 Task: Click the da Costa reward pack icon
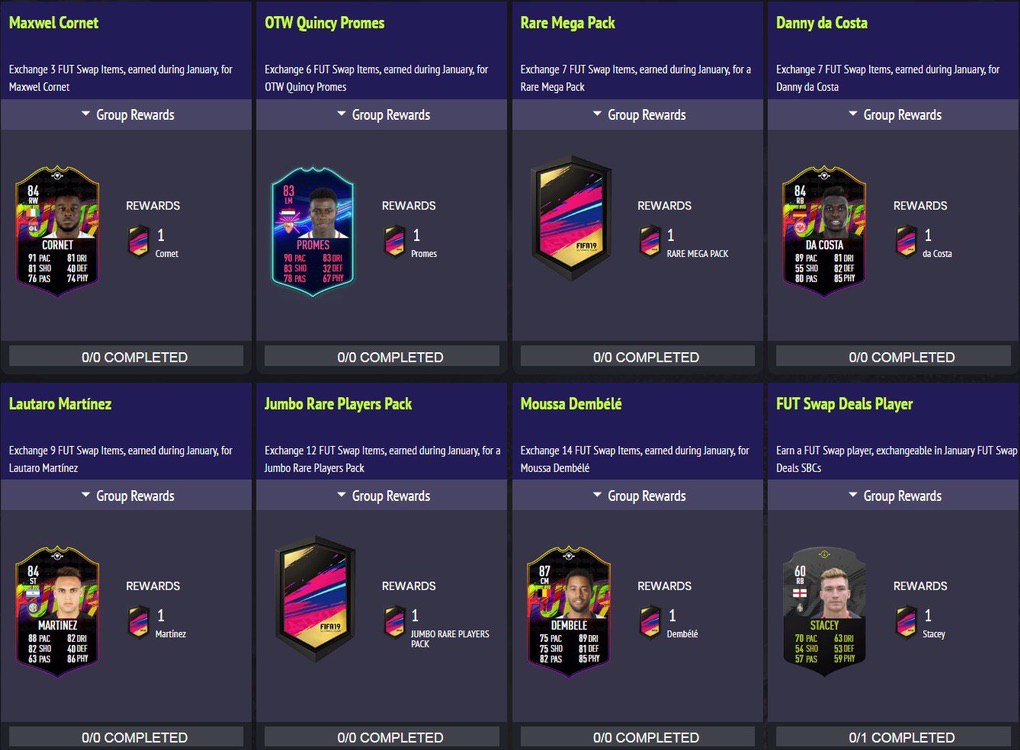(906, 241)
